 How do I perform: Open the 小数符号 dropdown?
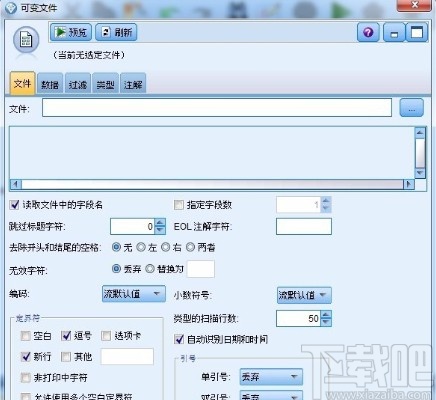[304, 295]
